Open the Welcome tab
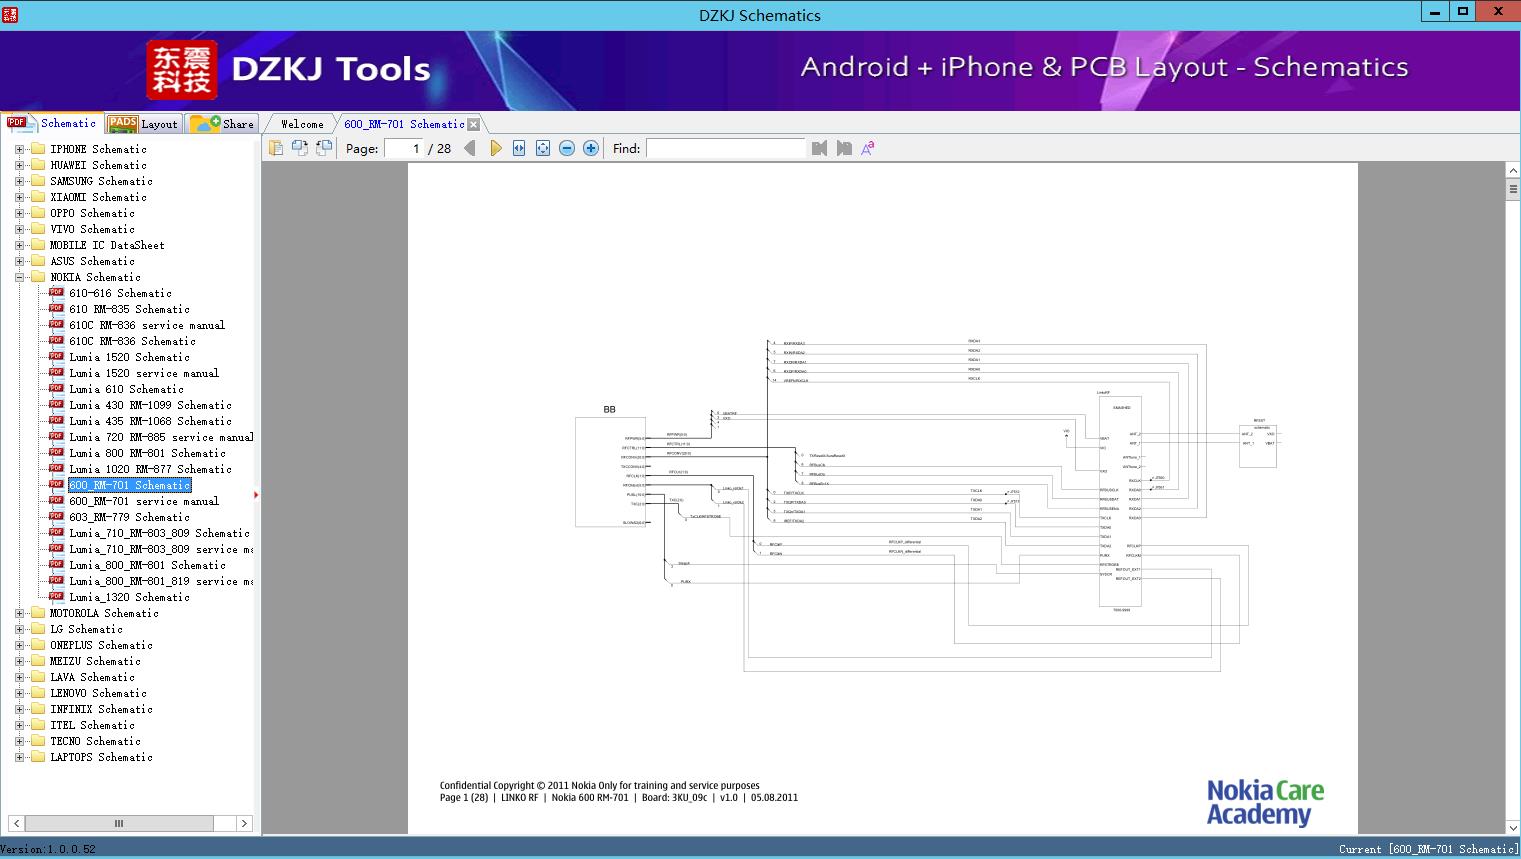Viewport: 1521px width, 859px height. [301, 124]
